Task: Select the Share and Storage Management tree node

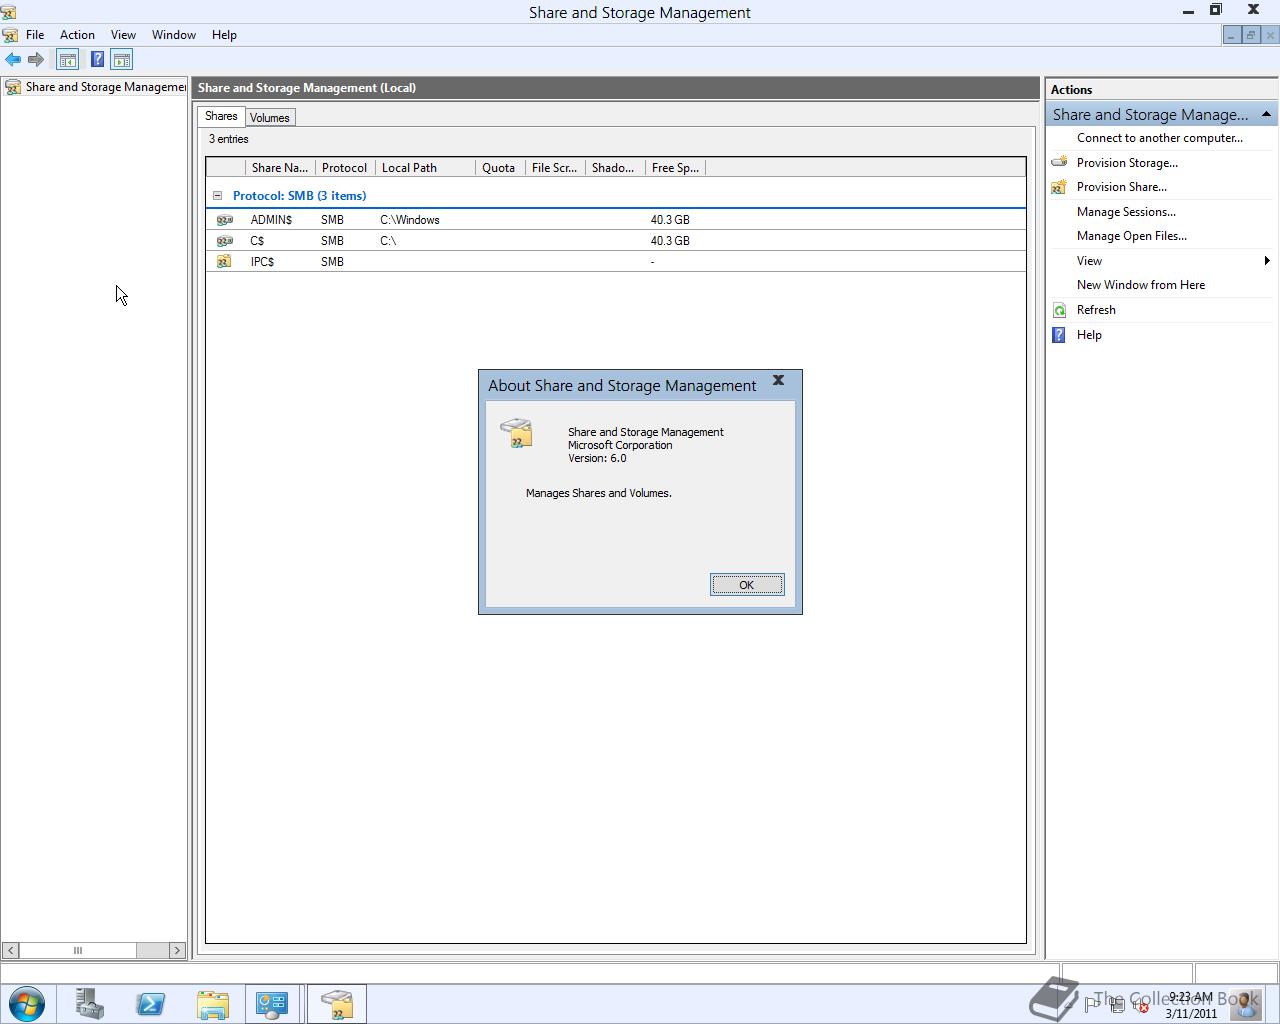Action: point(105,87)
